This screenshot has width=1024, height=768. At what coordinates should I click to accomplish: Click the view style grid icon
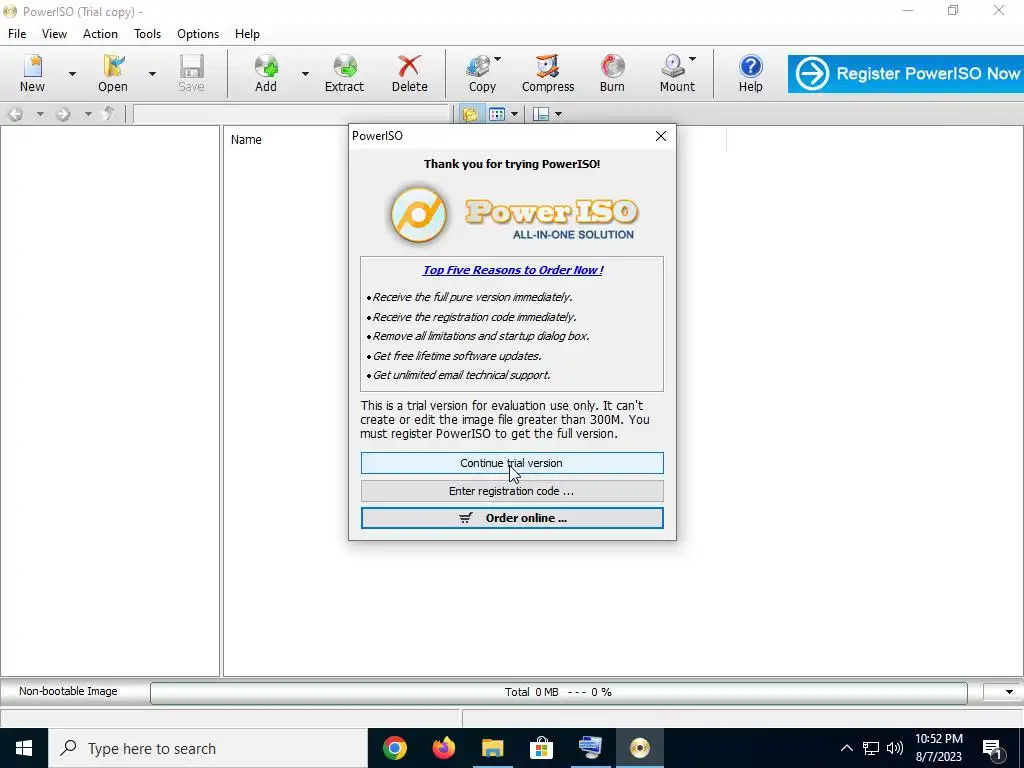497,114
